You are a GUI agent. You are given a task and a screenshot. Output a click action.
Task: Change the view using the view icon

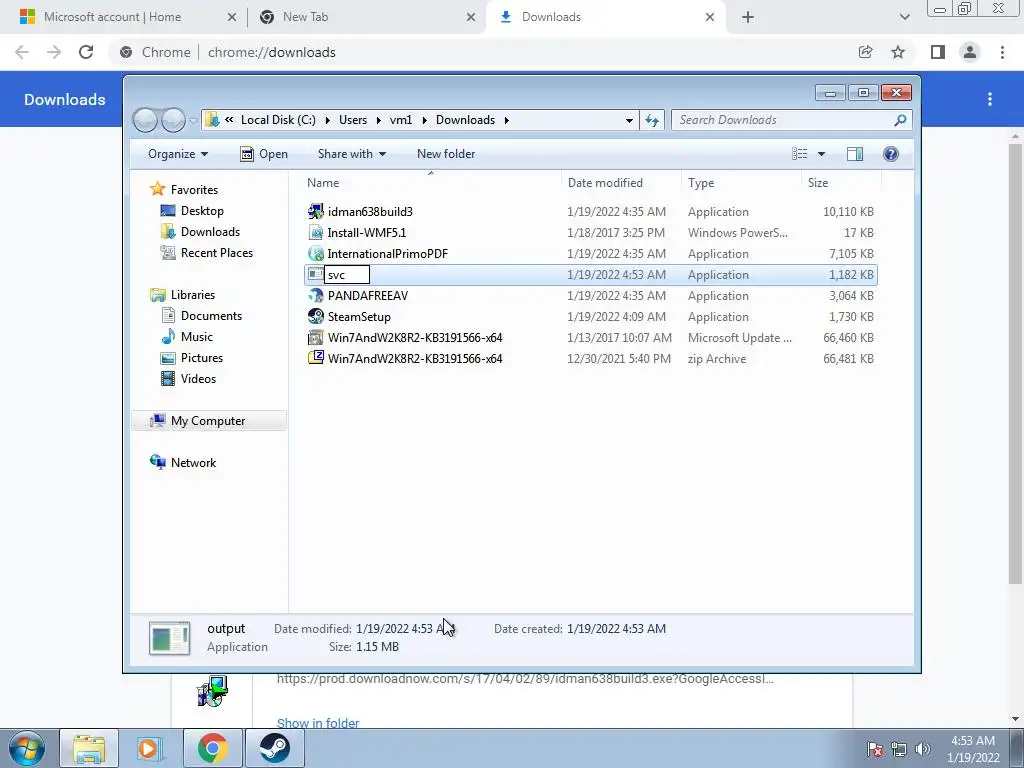pyautogui.click(x=800, y=154)
